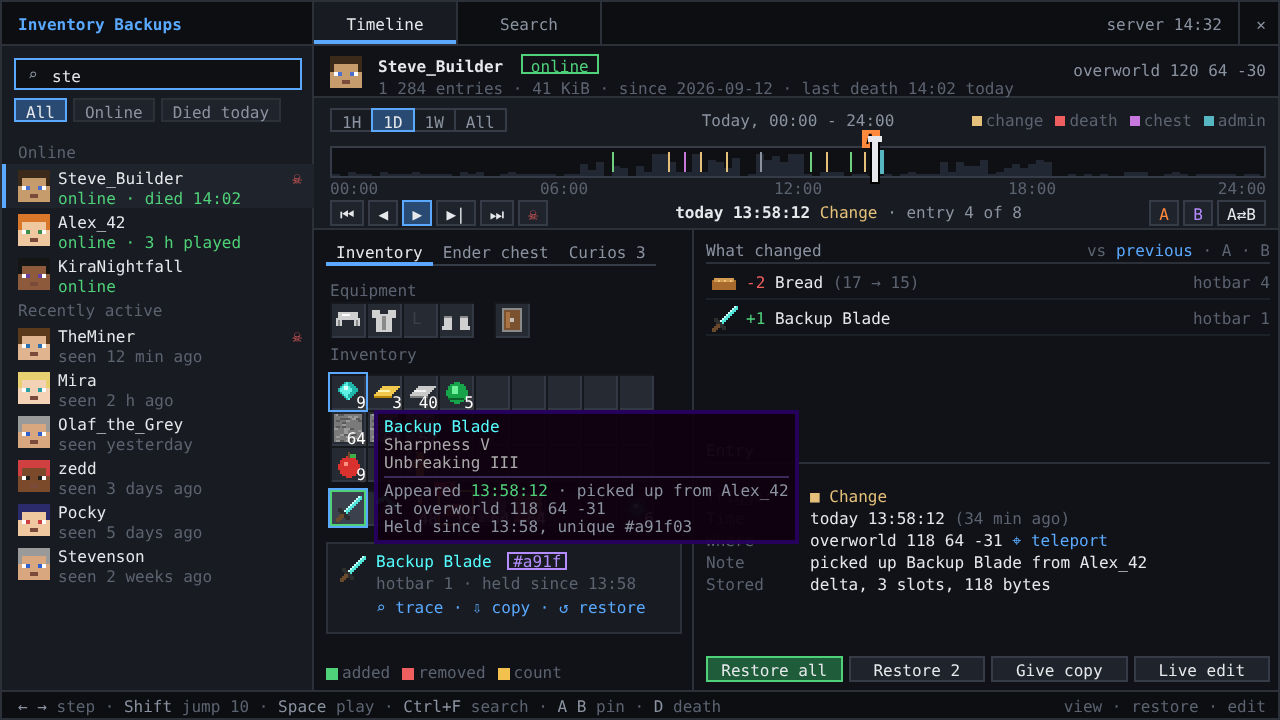This screenshot has height=720, width=1280.
Task: Set timeline range to 1H
Action: 351,121
